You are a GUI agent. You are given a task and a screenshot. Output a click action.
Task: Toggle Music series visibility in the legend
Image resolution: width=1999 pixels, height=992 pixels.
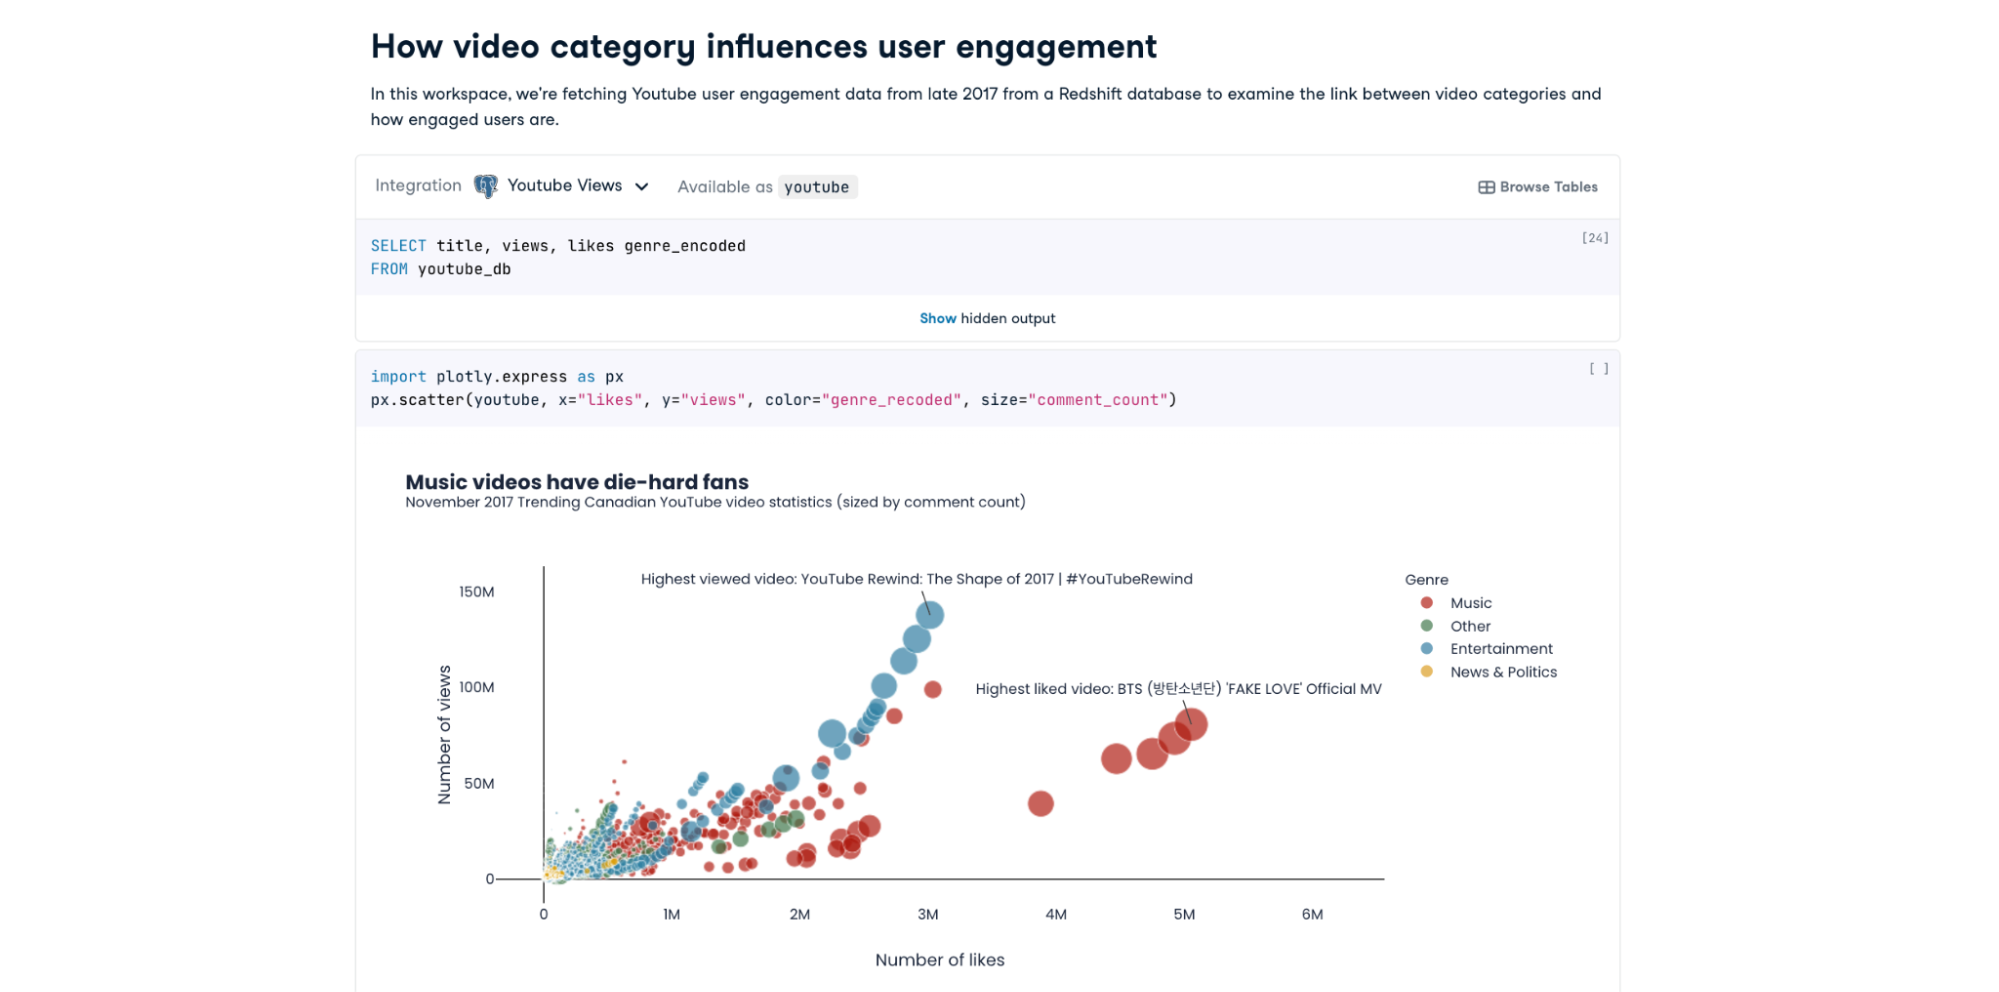[x=1470, y=602]
